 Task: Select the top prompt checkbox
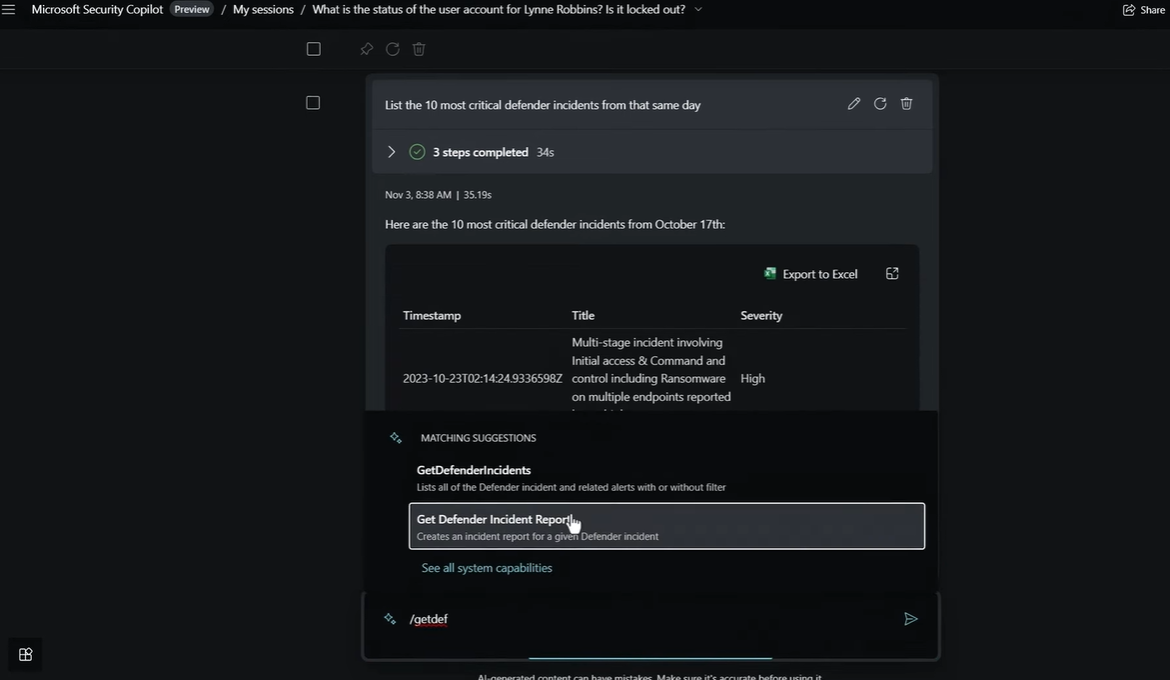(313, 49)
